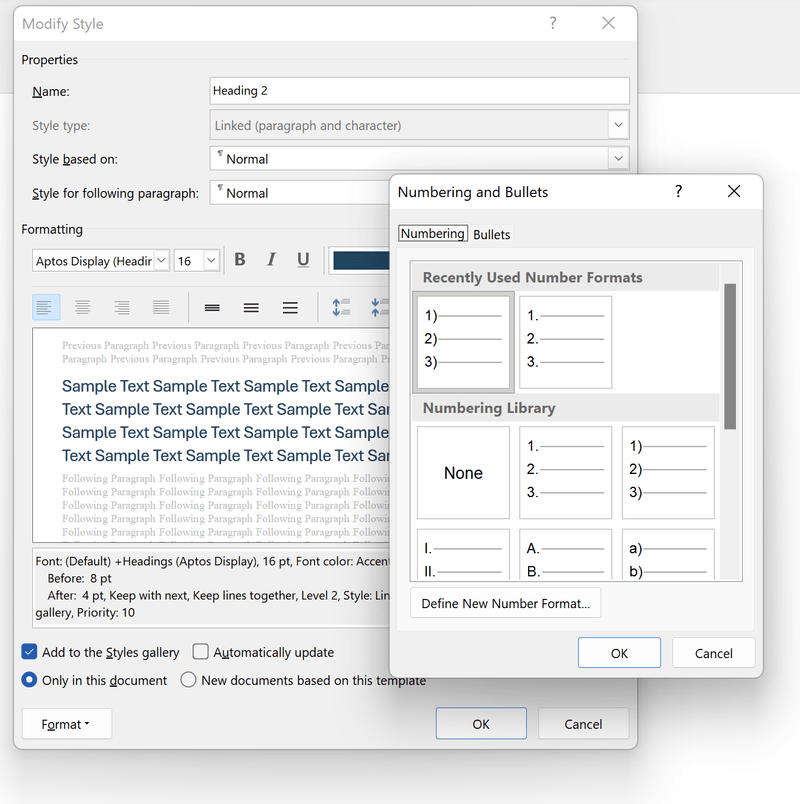Apply double line spacing icon

tap(290, 307)
